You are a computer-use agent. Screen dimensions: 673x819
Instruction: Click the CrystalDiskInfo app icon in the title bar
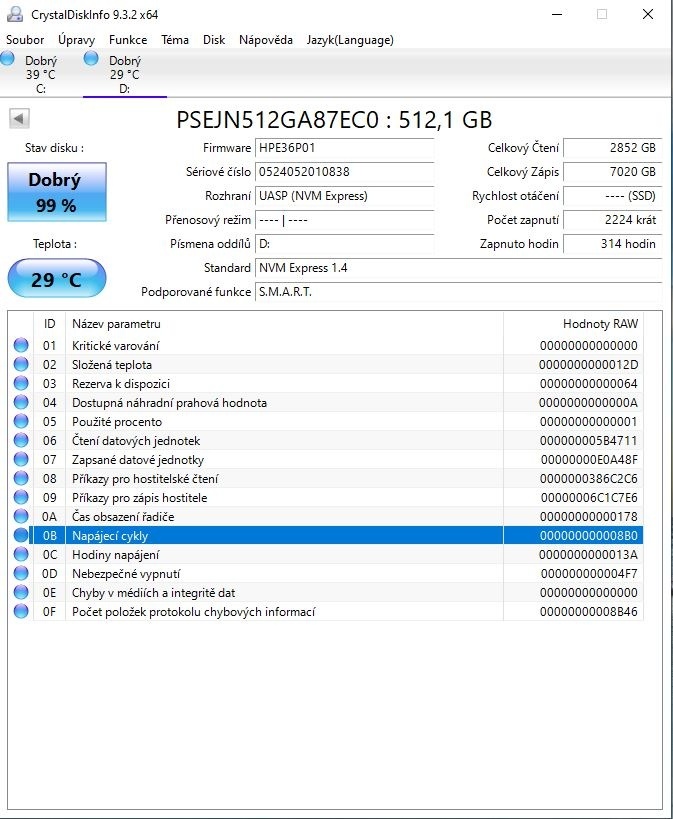pyautogui.click(x=15, y=14)
